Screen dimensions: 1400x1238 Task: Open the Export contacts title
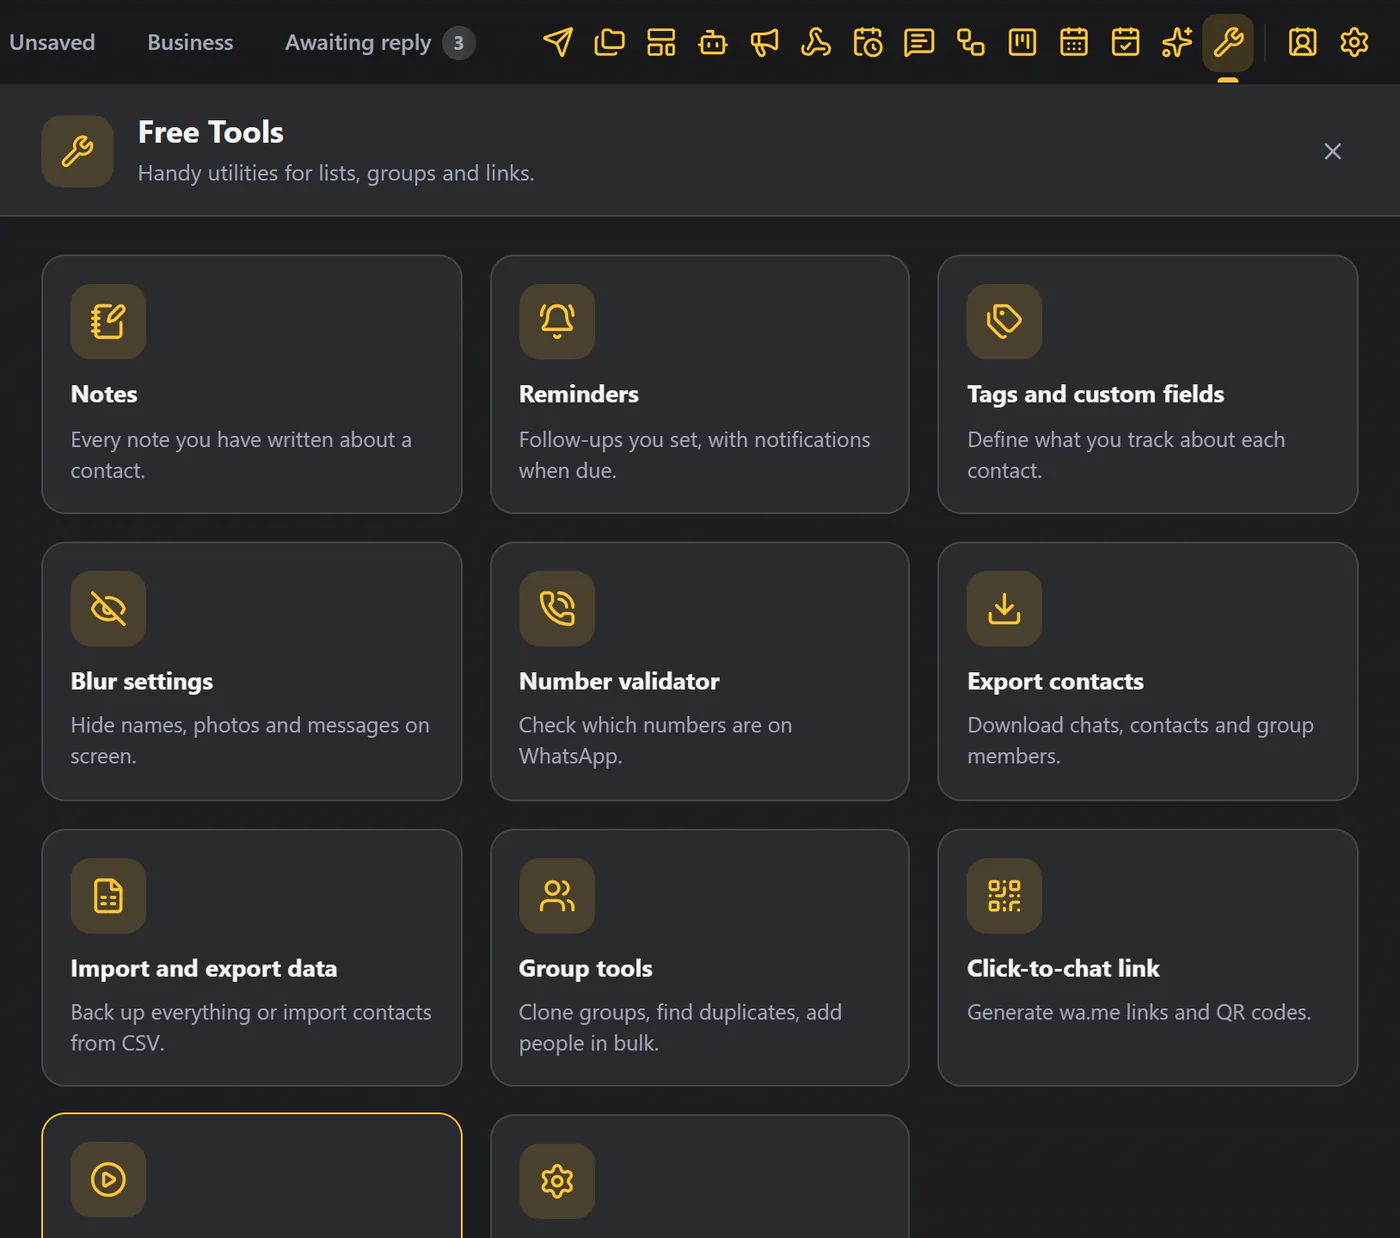point(1055,681)
